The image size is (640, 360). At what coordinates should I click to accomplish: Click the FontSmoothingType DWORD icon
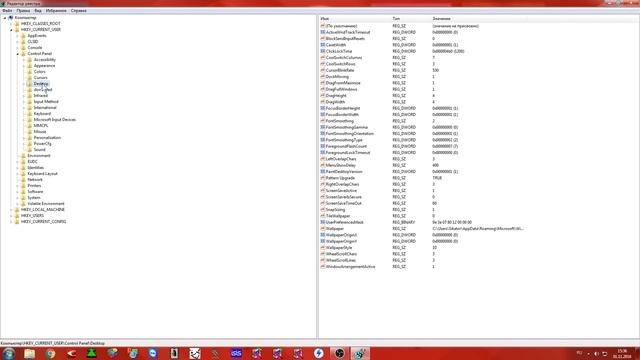tap(322, 140)
